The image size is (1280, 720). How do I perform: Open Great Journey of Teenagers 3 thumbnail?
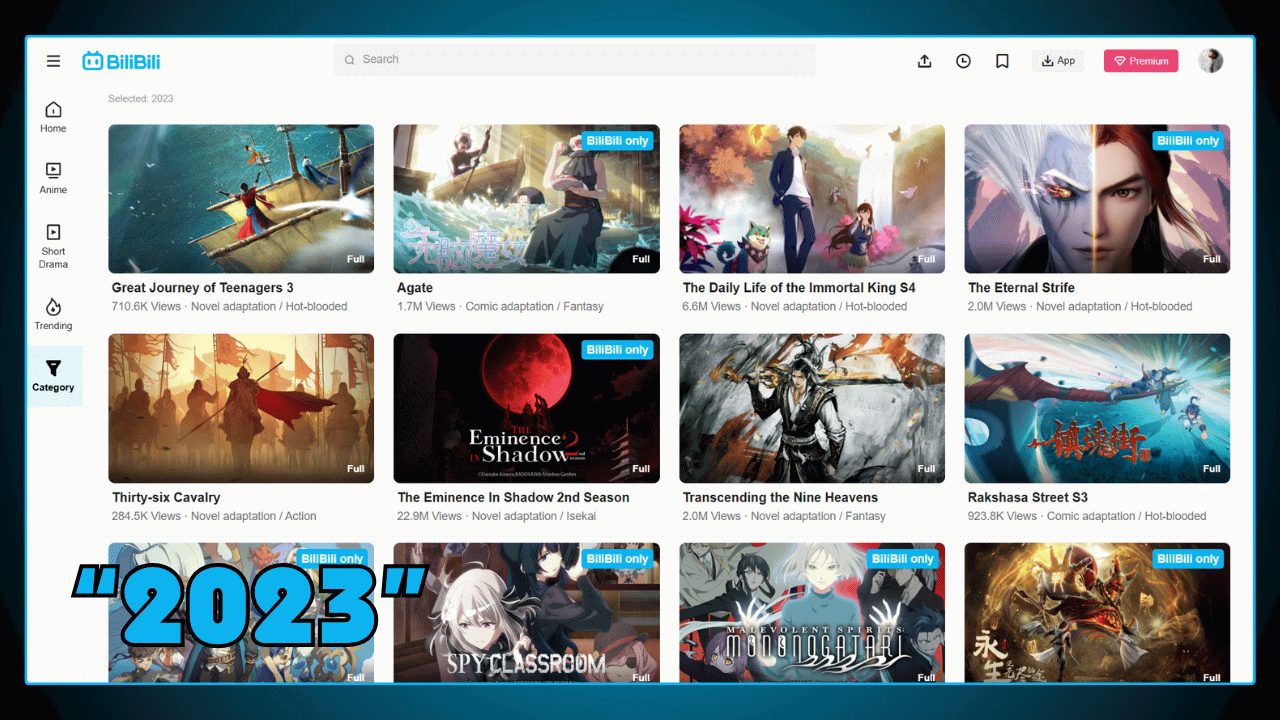[241, 199]
